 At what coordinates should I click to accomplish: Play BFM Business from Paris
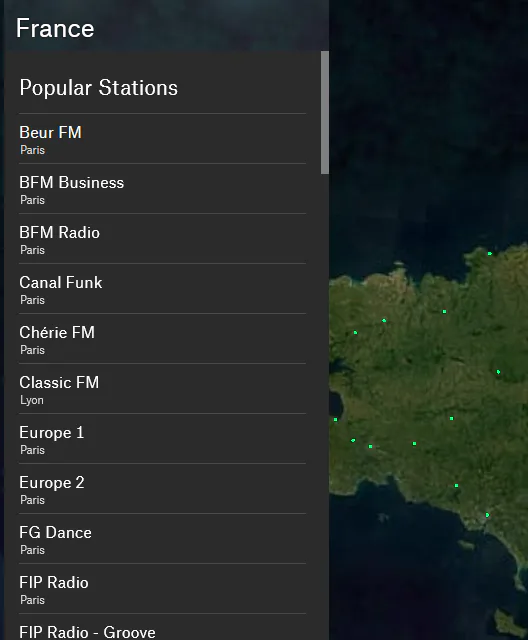click(x=162, y=189)
